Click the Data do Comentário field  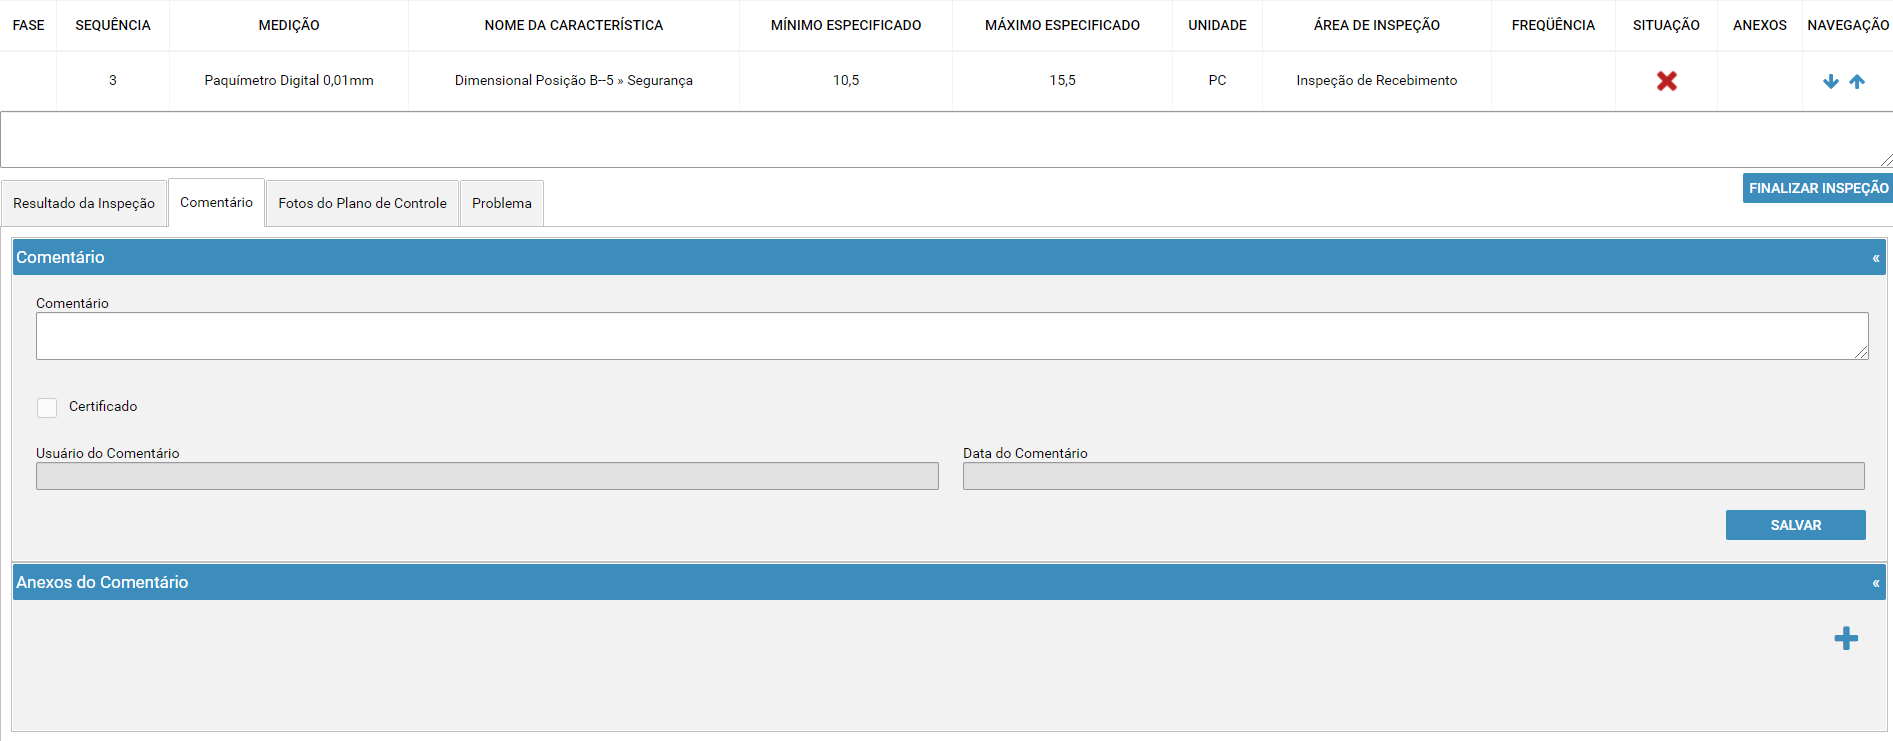click(1414, 476)
